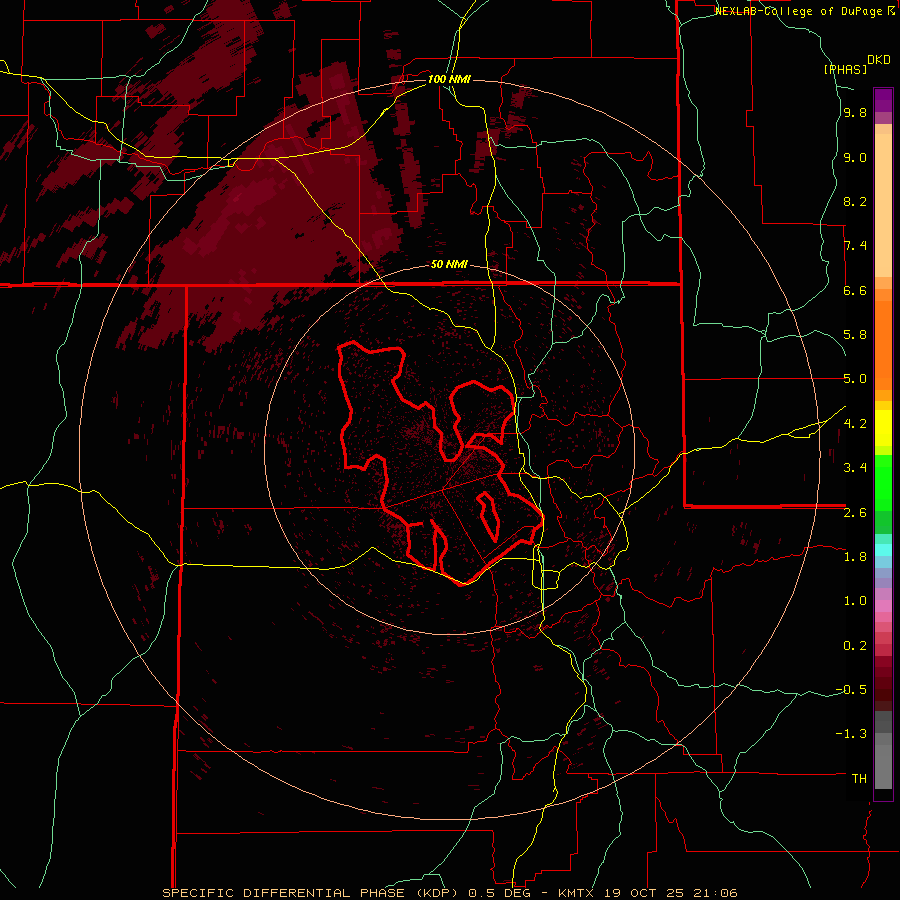
Task: Click the 8.2 scale value
Action: pos(855,201)
